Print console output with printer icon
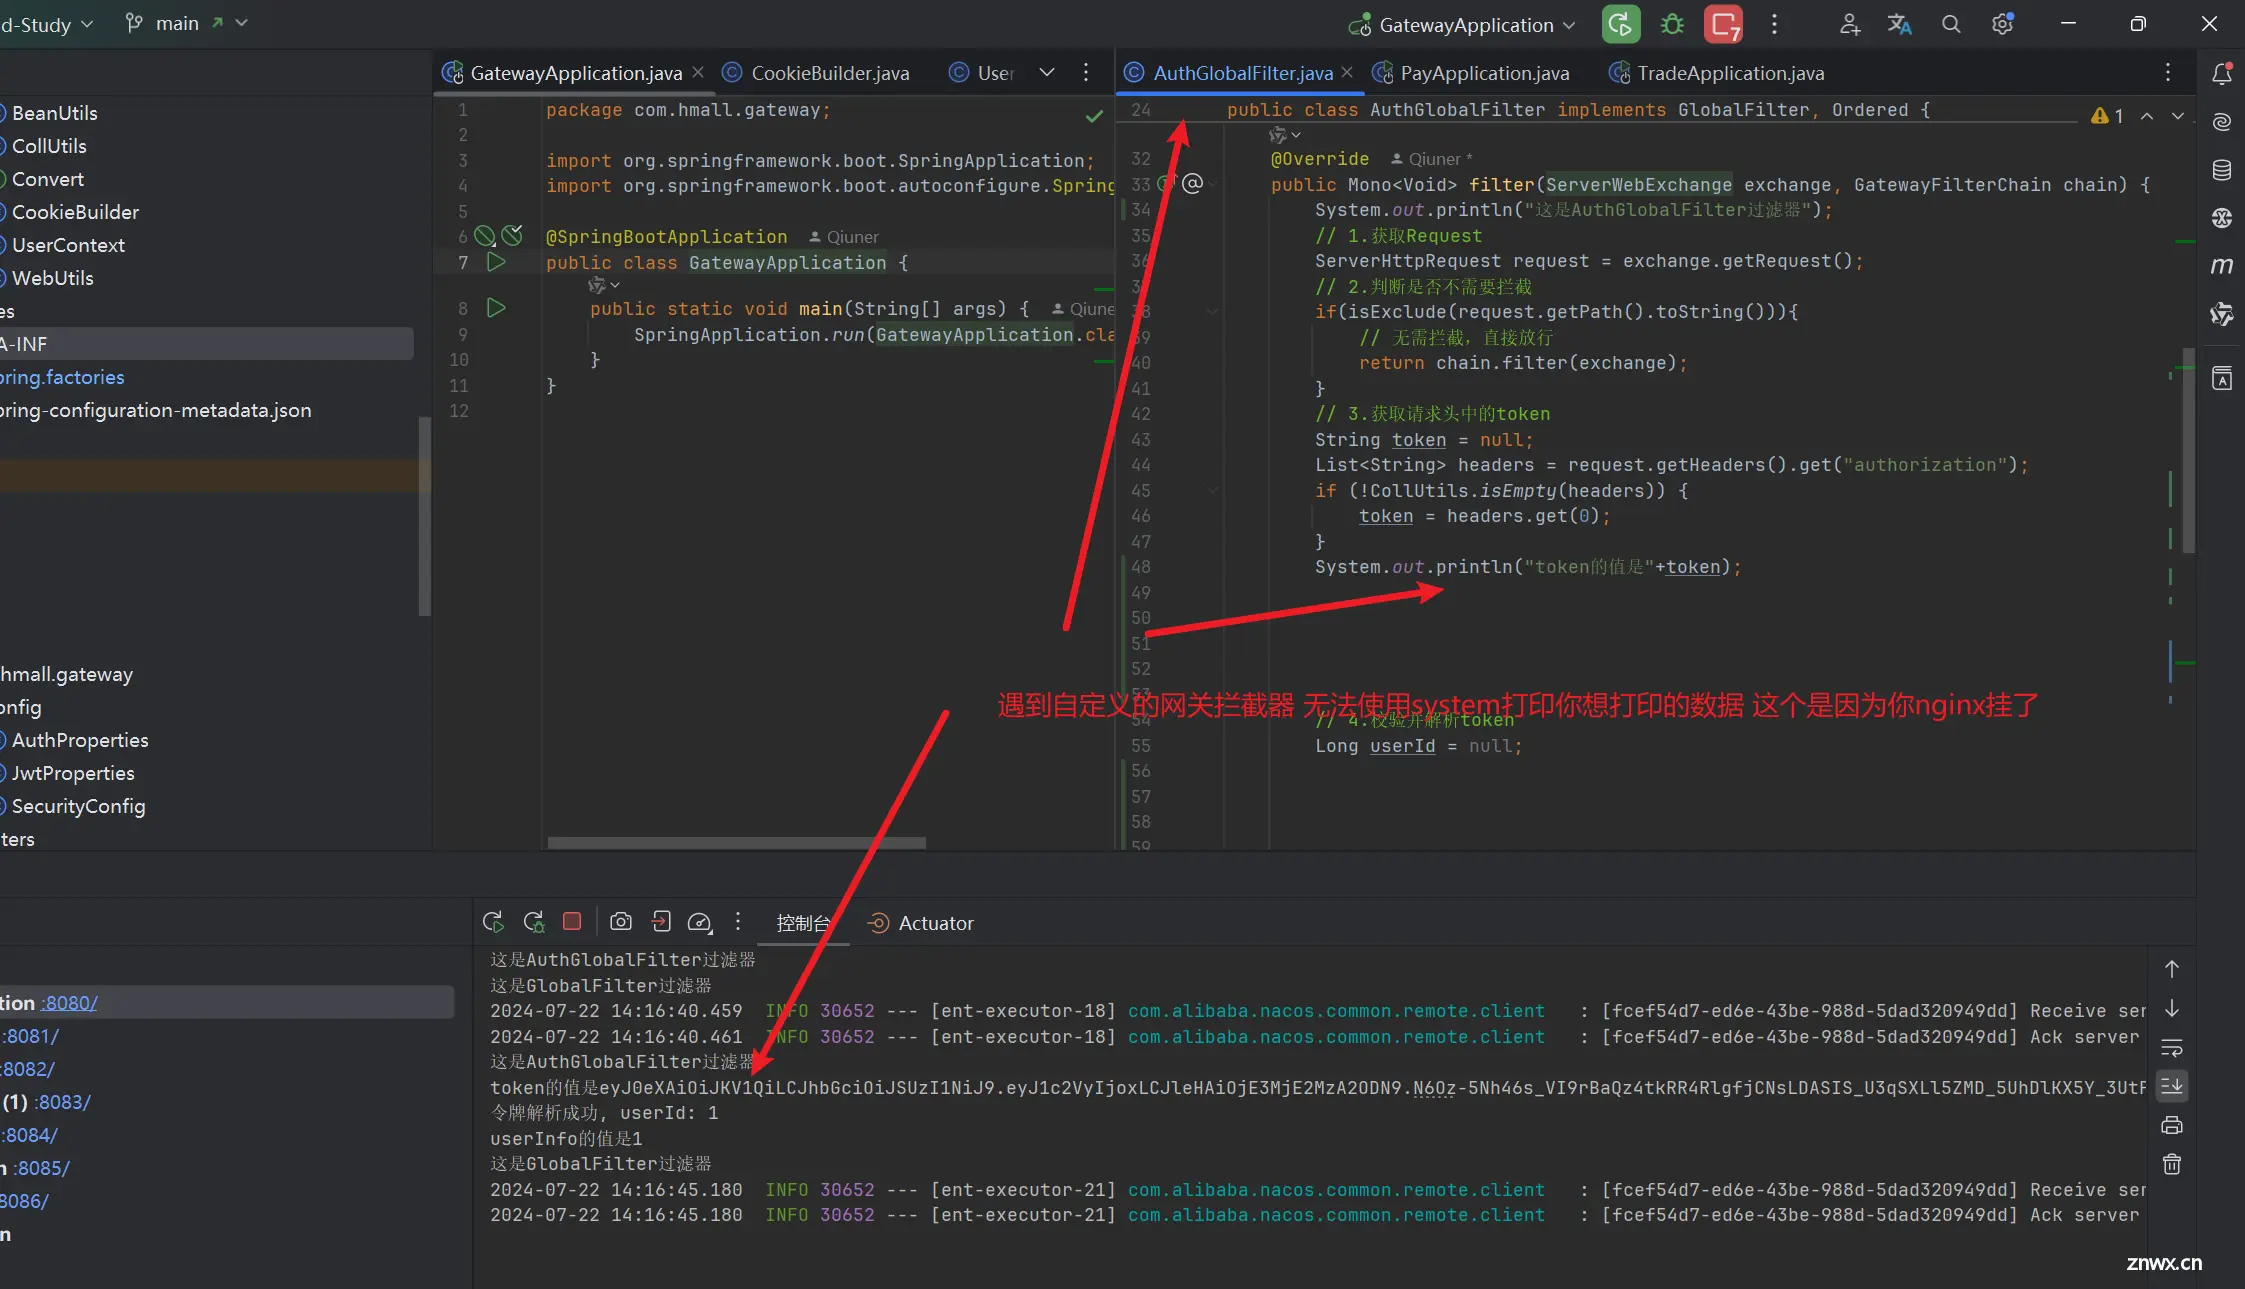Image resolution: width=2245 pixels, height=1289 pixels. [x=2172, y=1125]
